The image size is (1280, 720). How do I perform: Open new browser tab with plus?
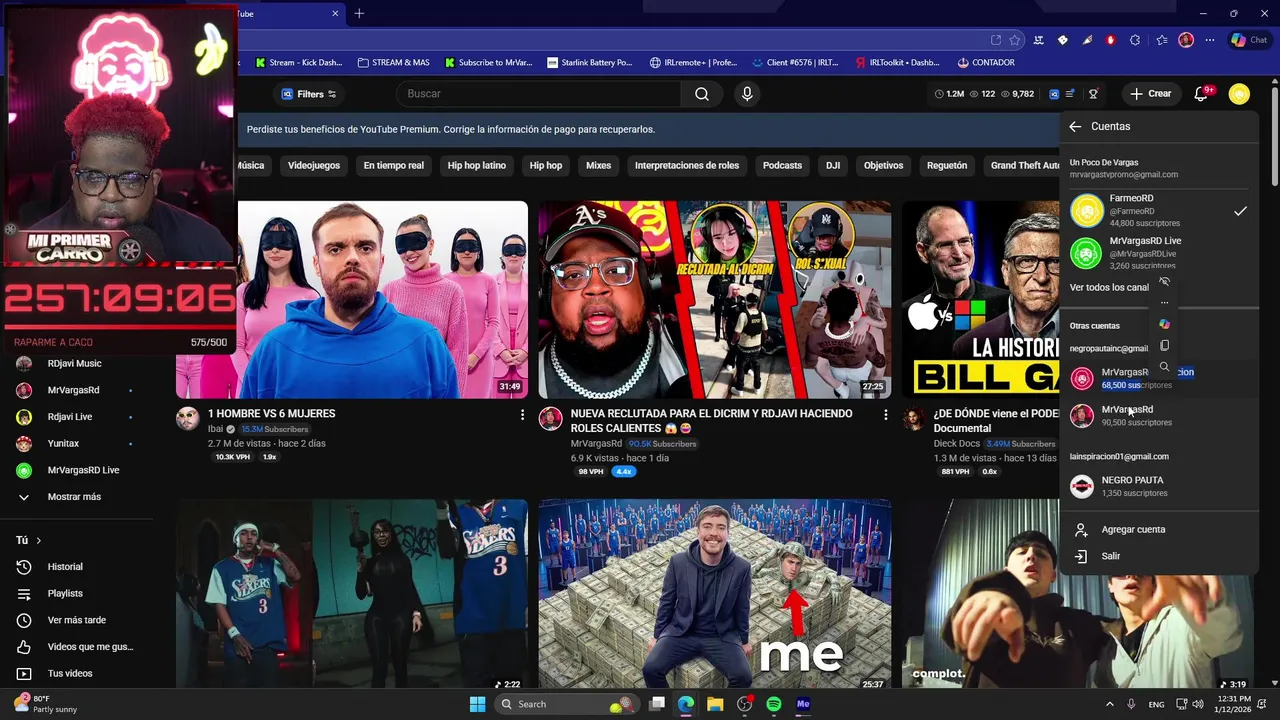pos(359,13)
